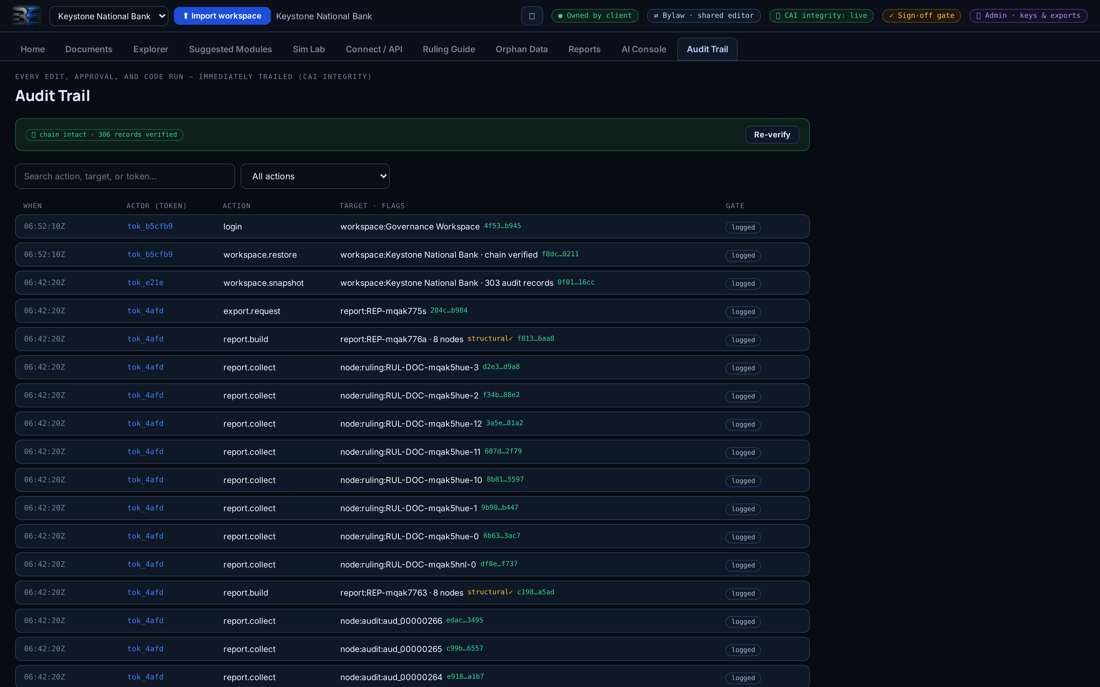Click report:REP-mqak776a · 8 nodes target
The width and height of the screenshot is (1100, 687).
pos(401,339)
